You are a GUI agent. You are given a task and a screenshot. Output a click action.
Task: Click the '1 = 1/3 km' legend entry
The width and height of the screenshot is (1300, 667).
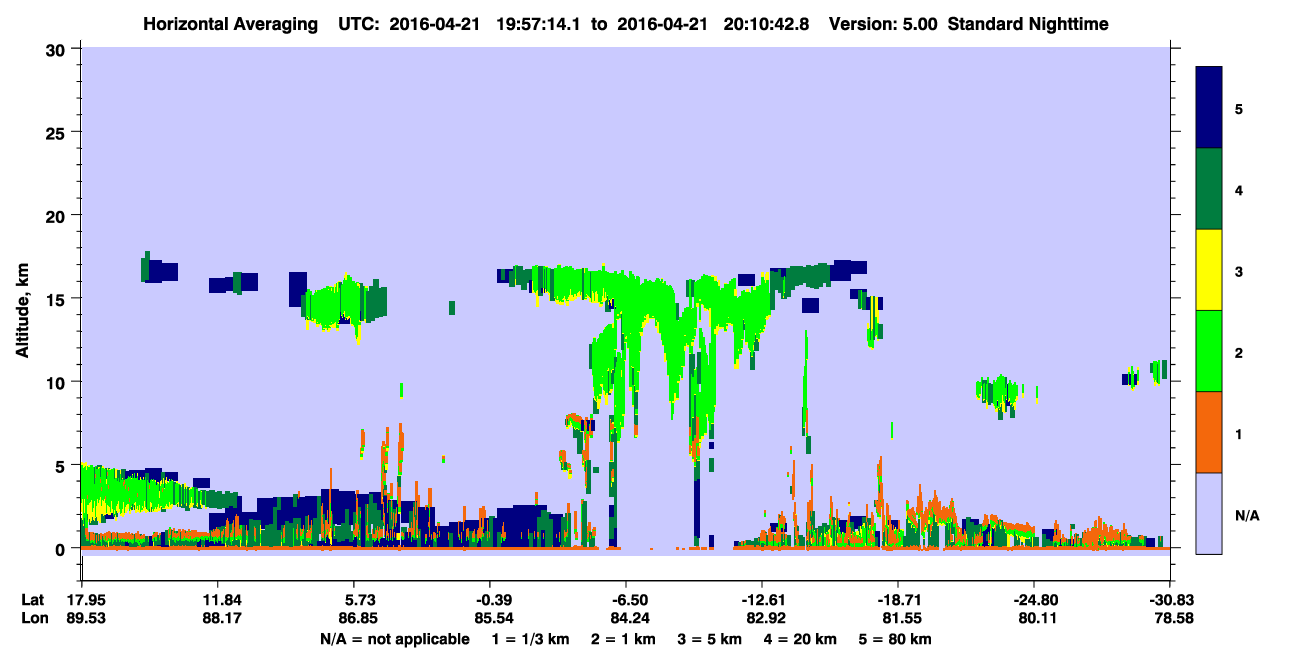529,639
